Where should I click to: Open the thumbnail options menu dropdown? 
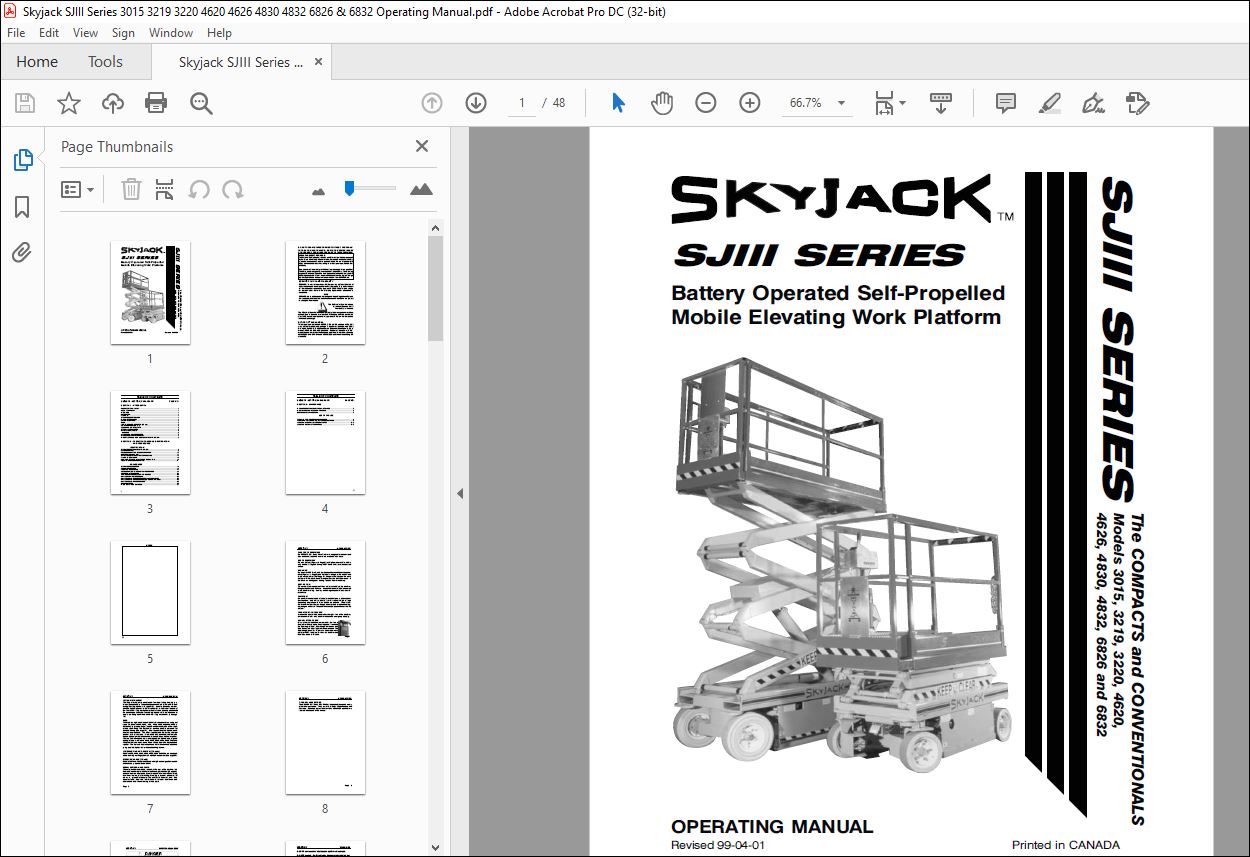(x=77, y=189)
